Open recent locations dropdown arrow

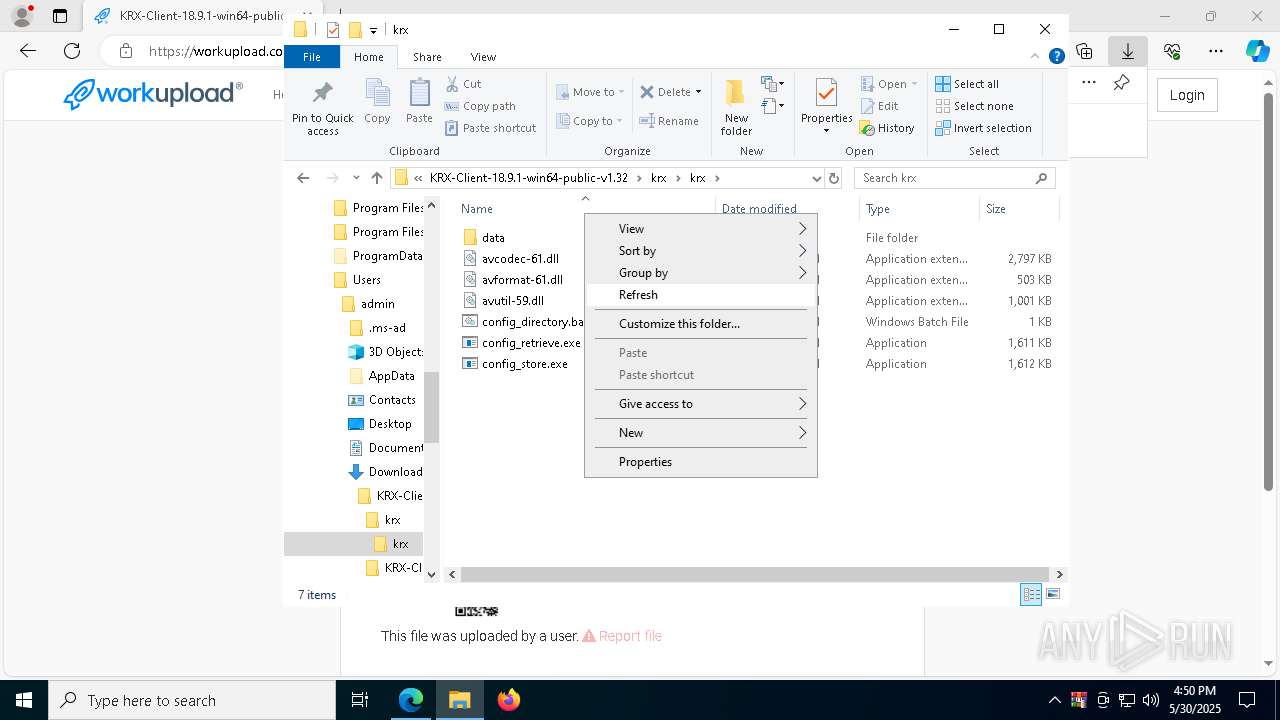(356, 178)
